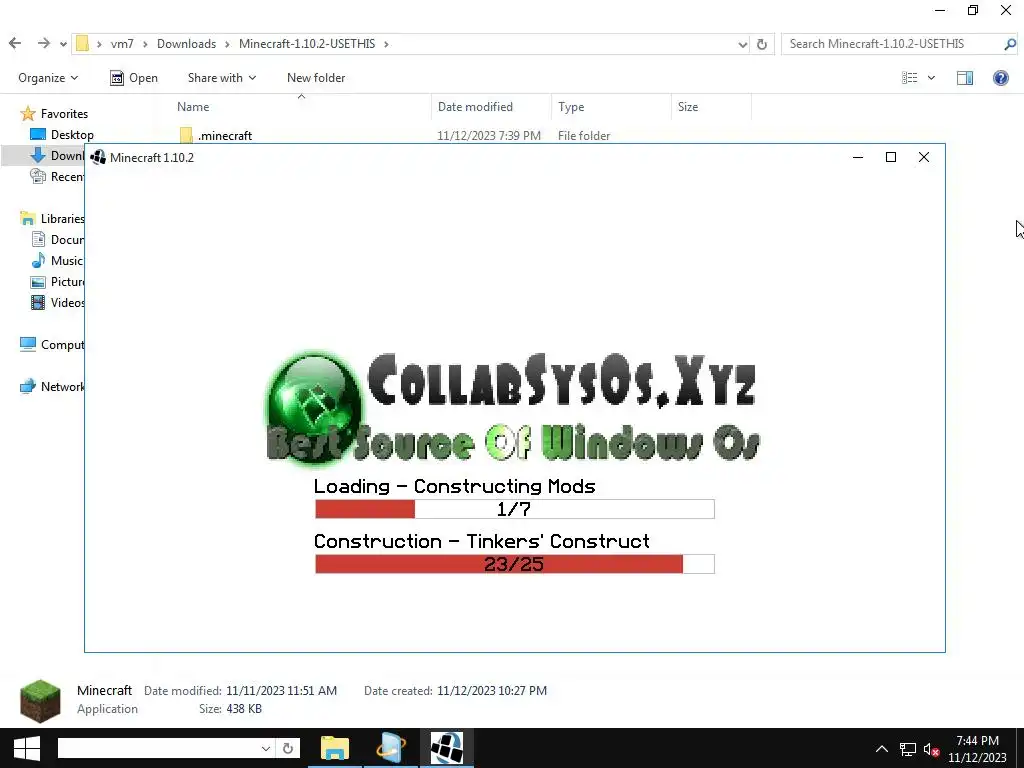Click the taskbar address input field

click(x=157, y=748)
